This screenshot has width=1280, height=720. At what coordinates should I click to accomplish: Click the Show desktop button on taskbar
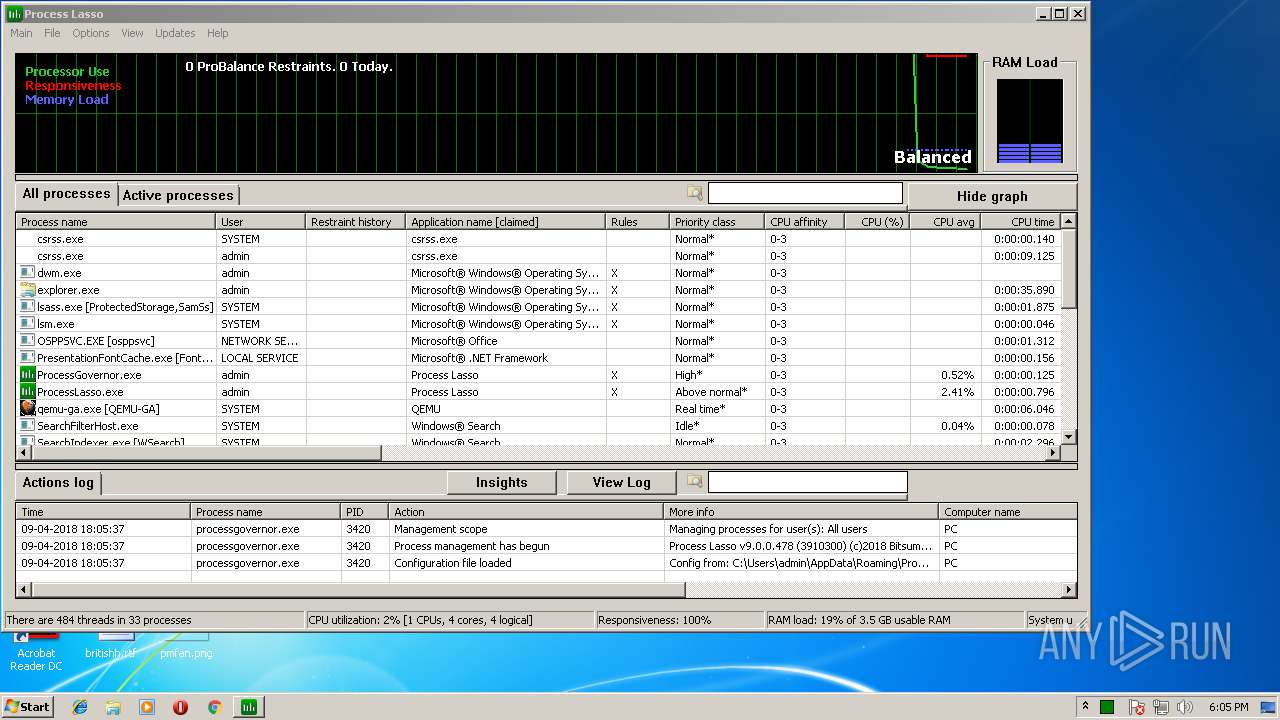pos(1269,707)
